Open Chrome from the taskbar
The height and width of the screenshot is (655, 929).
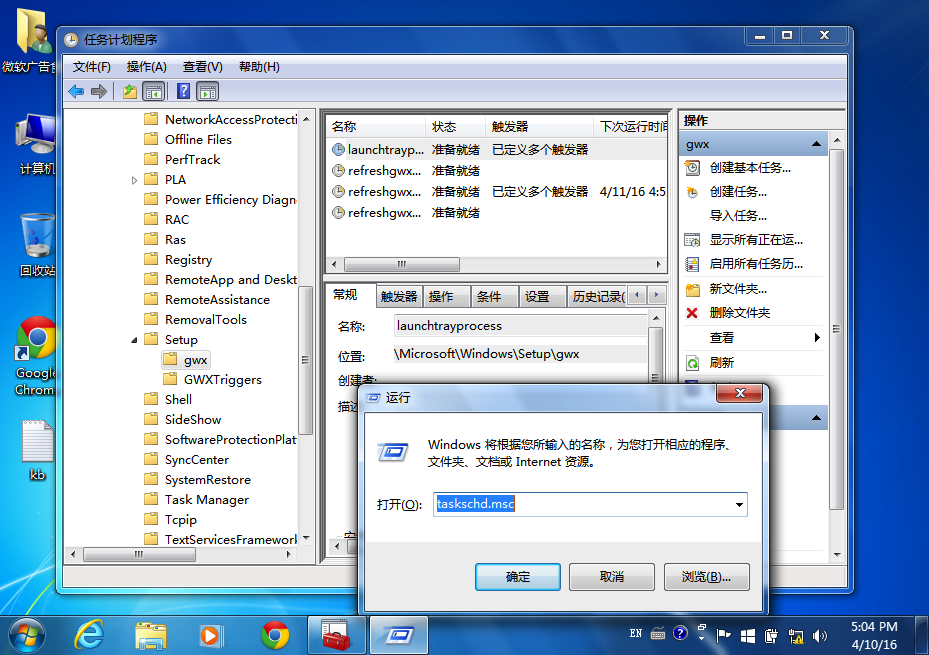coord(275,636)
